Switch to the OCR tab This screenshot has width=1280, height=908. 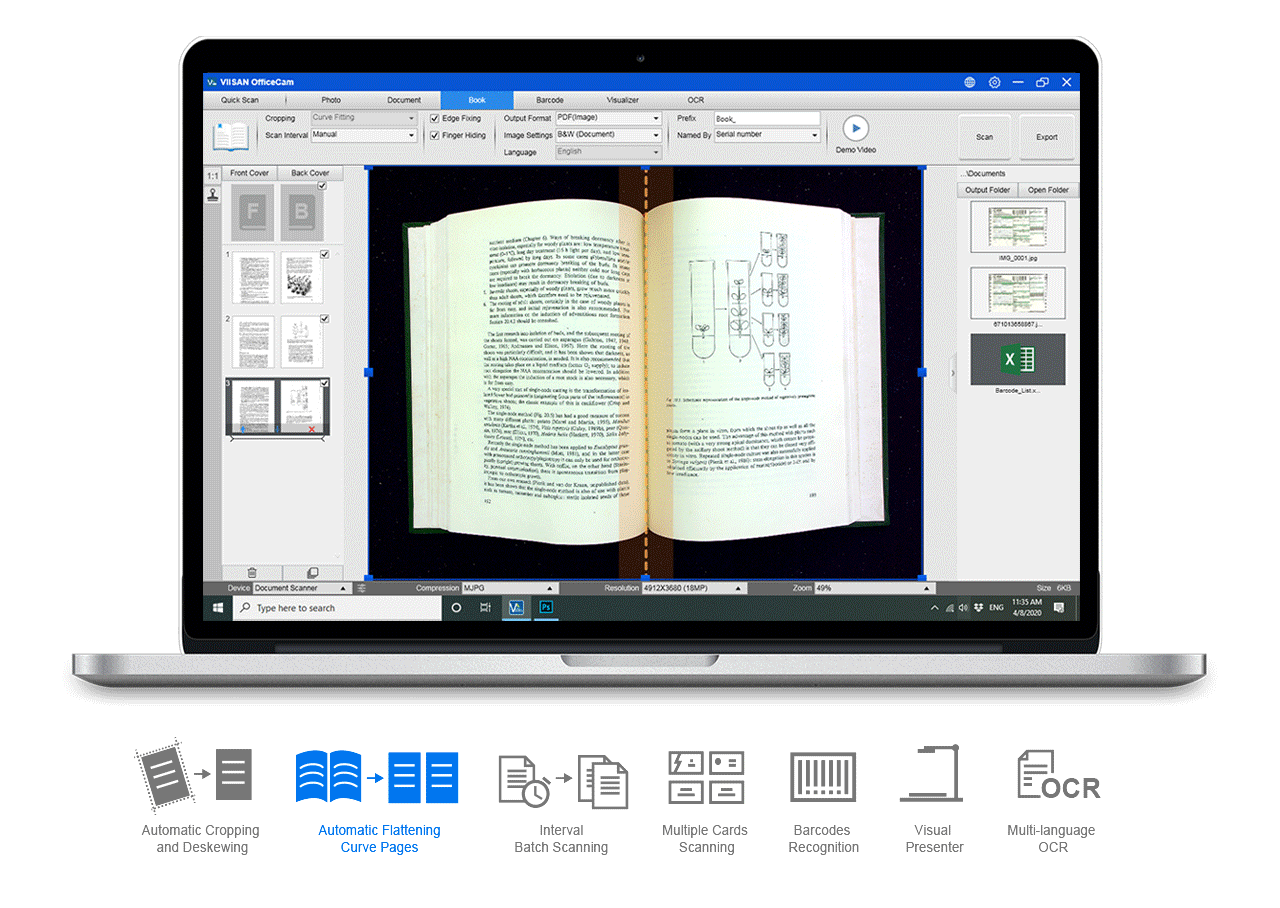(695, 100)
